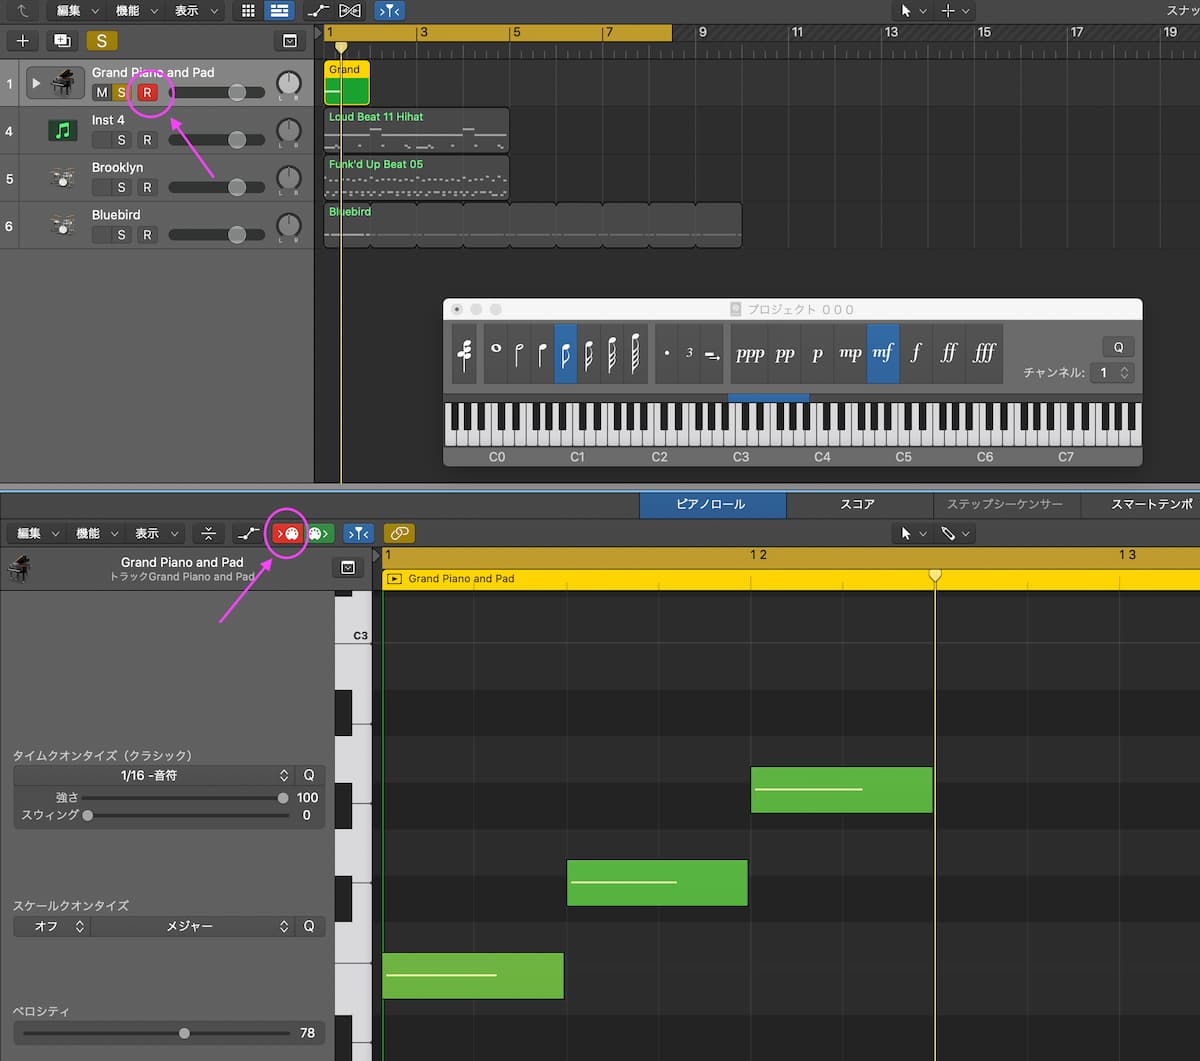Select mf velocity in step input keyboard
Image resolution: width=1200 pixels, height=1061 pixels.
click(883, 353)
